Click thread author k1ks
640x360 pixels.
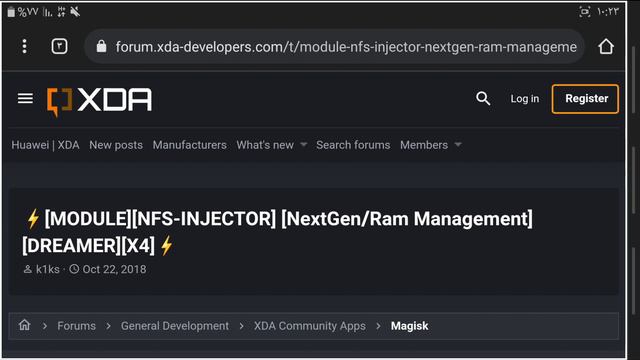coord(47,269)
